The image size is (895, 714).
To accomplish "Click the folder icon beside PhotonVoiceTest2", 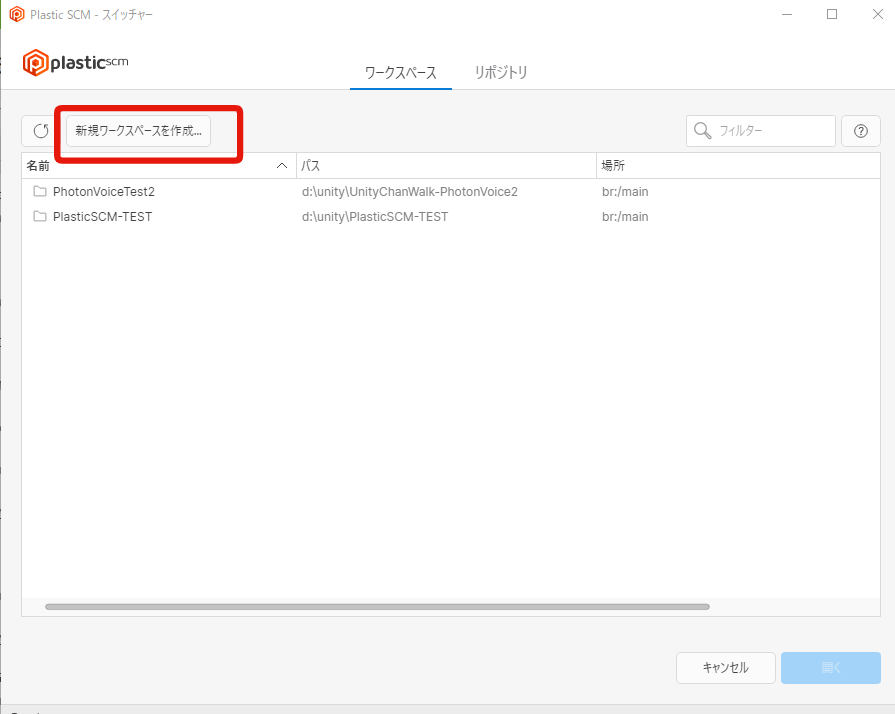I will click(x=38, y=190).
